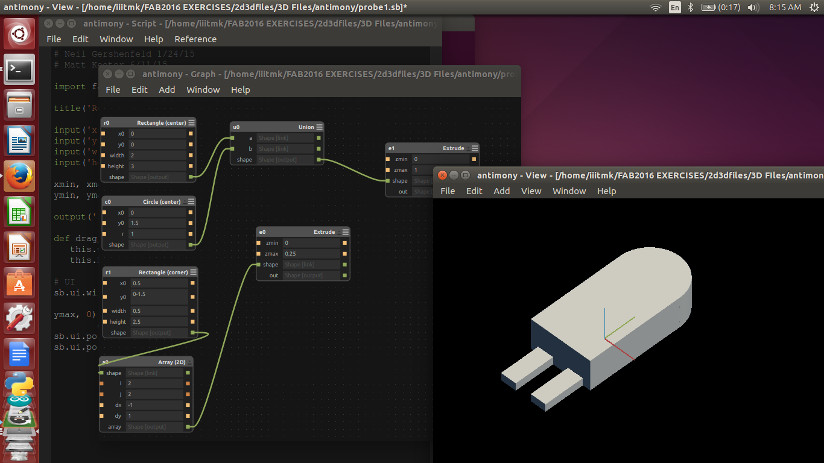Launch LibreOffice Writer from dock
The height and width of the screenshot is (463, 824).
(x=19, y=141)
